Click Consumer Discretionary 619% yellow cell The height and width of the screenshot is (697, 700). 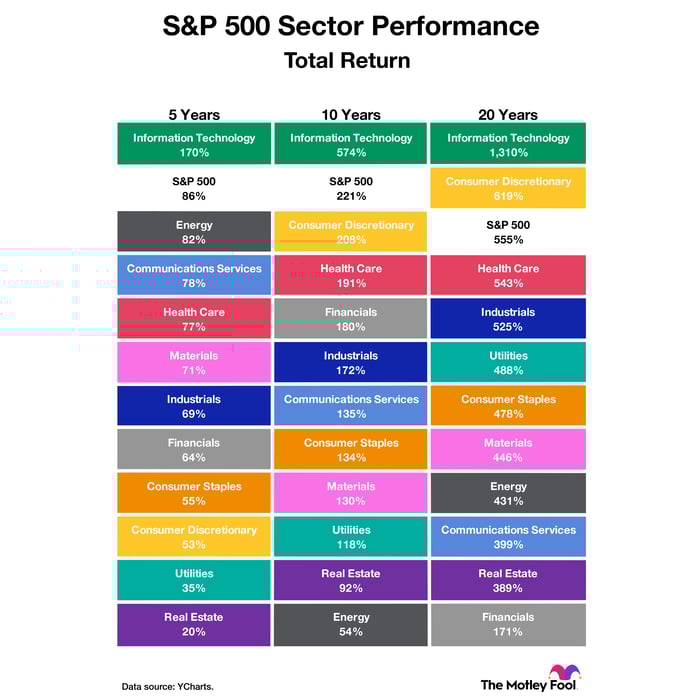pyautogui.click(x=508, y=189)
